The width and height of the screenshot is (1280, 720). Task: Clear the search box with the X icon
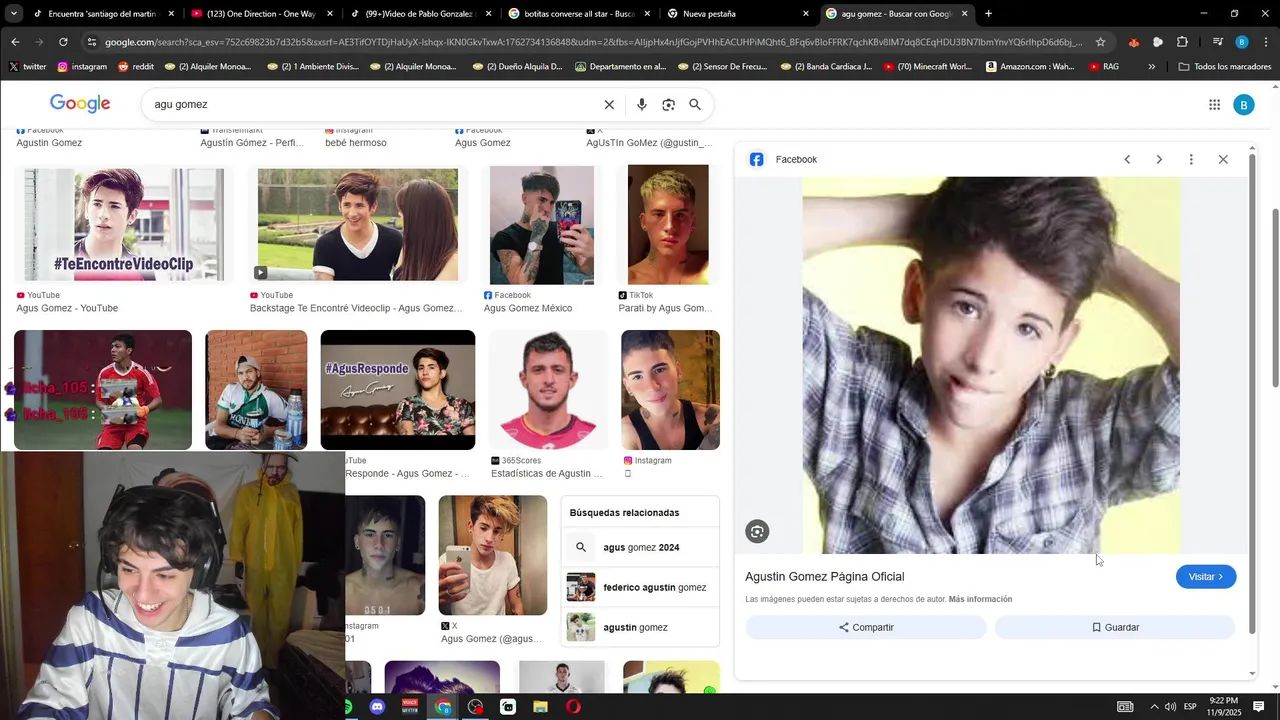[x=609, y=104]
